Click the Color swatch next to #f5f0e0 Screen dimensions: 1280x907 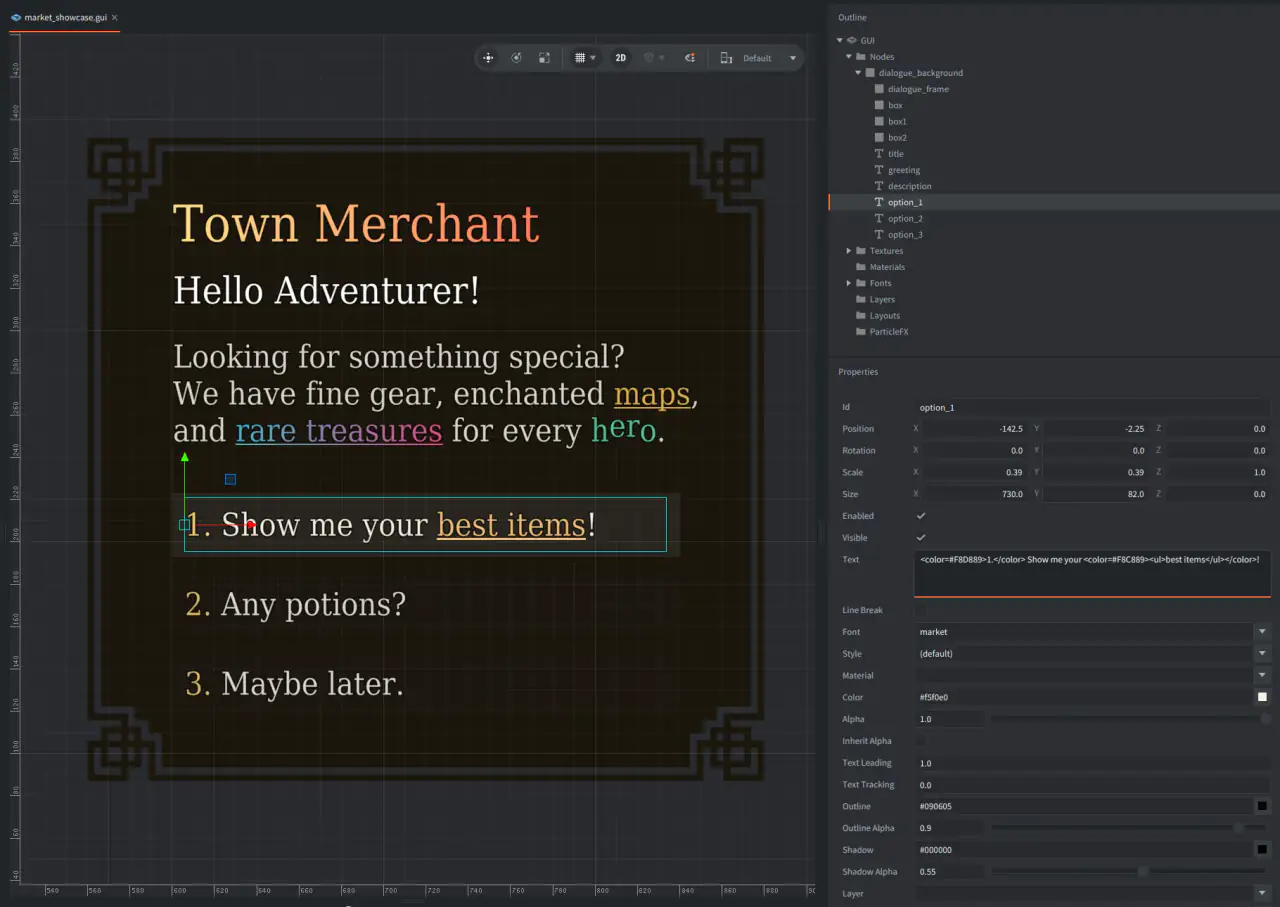[x=1262, y=697]
